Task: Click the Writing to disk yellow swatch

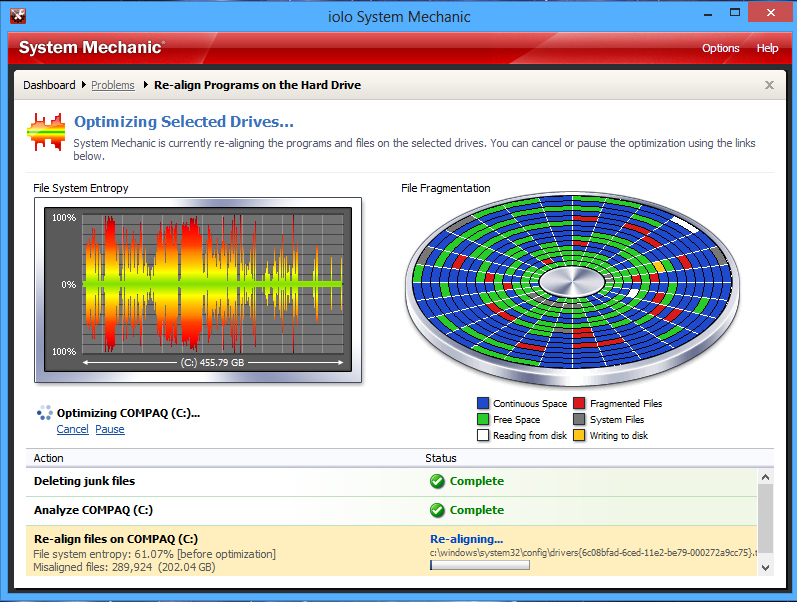Action: pyautogui.click(x=579, y=435)
